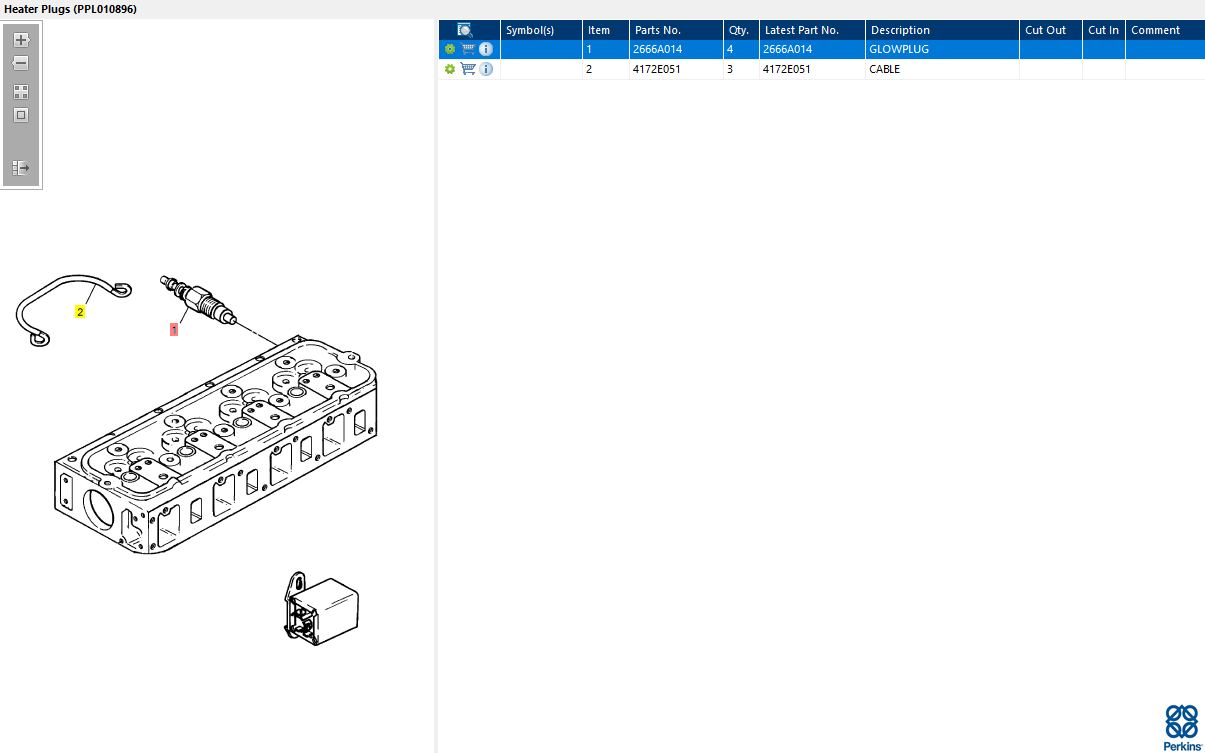Click the four-squares view icon
The image size is (1205, 753).
[x=21, y=91]
